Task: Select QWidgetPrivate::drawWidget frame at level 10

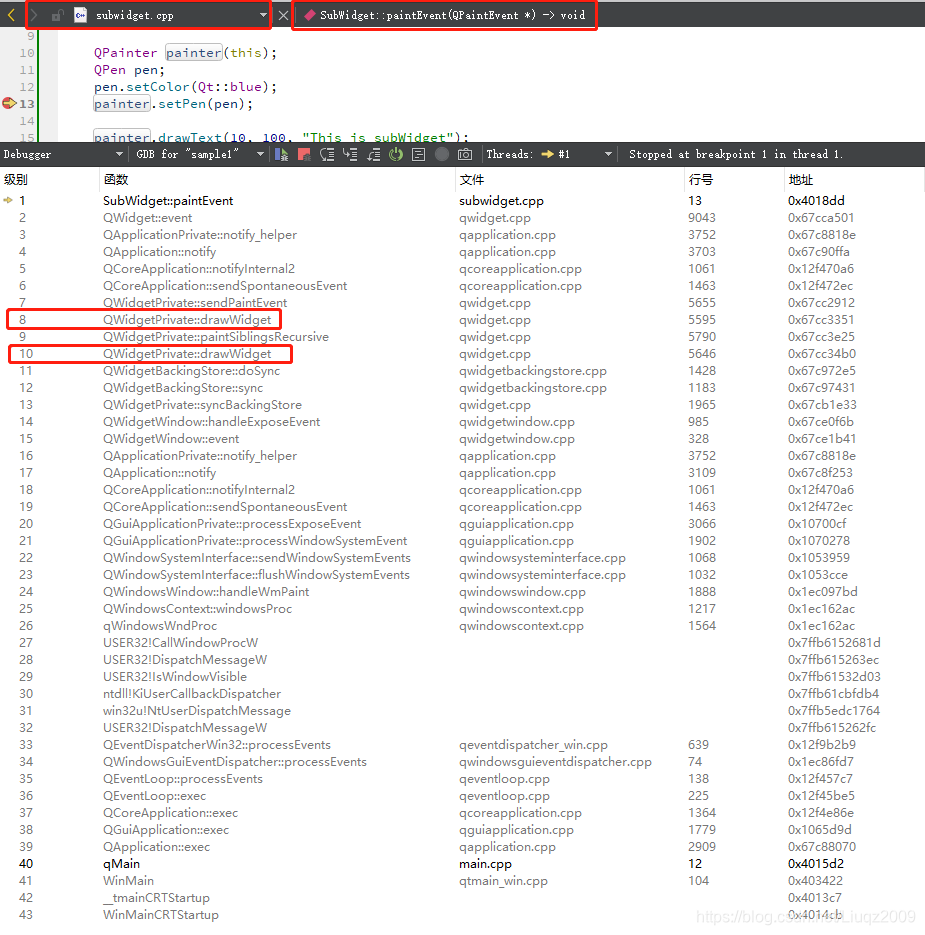Action: pyautogui.click(x=462, y=354)
